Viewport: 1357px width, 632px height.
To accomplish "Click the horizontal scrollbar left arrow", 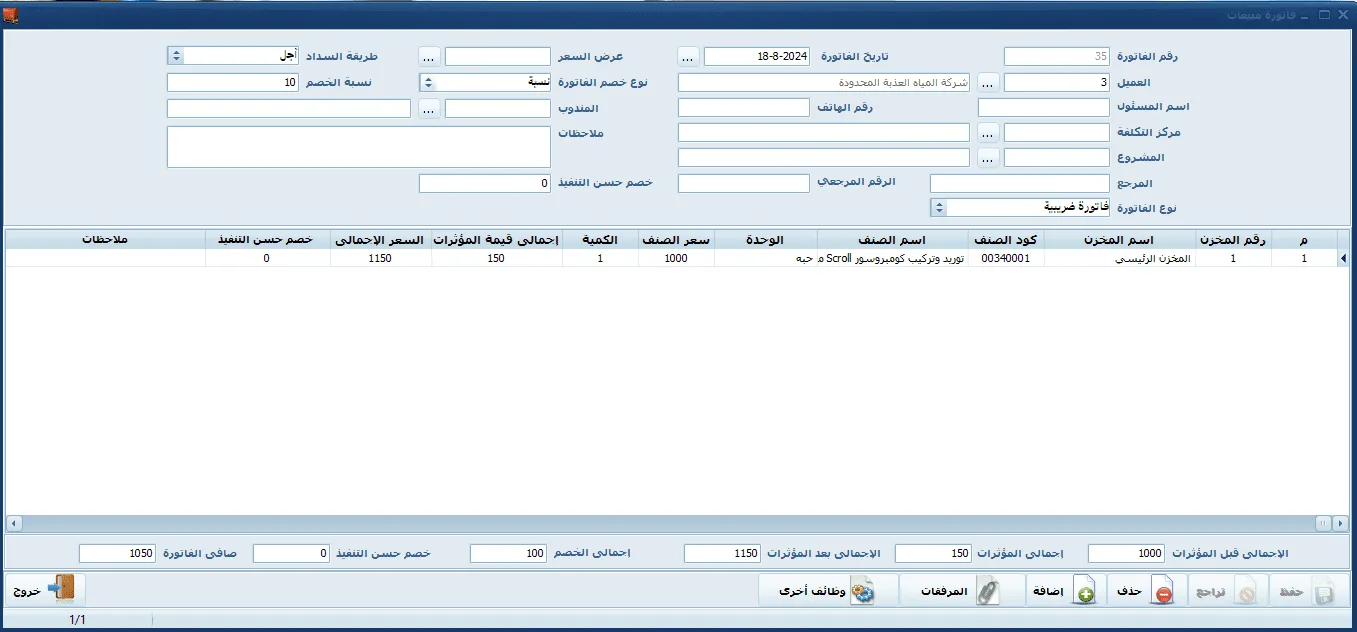I will tap(14, 523).
